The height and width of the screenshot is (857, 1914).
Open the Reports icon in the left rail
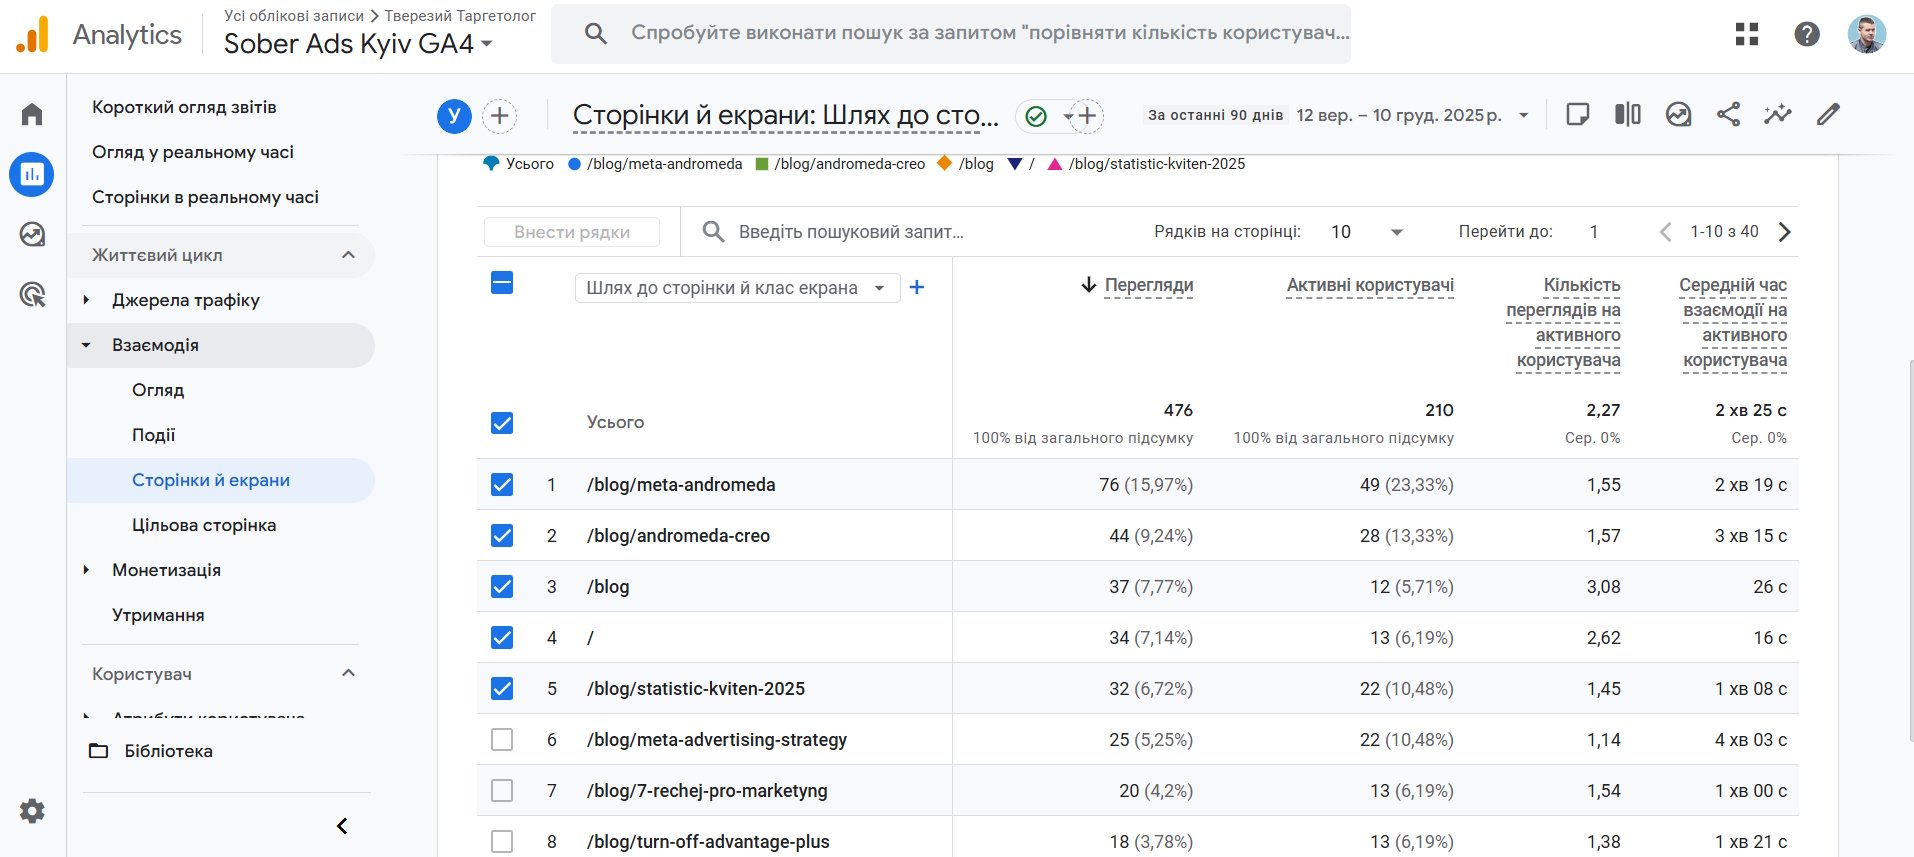click(32, 174)
